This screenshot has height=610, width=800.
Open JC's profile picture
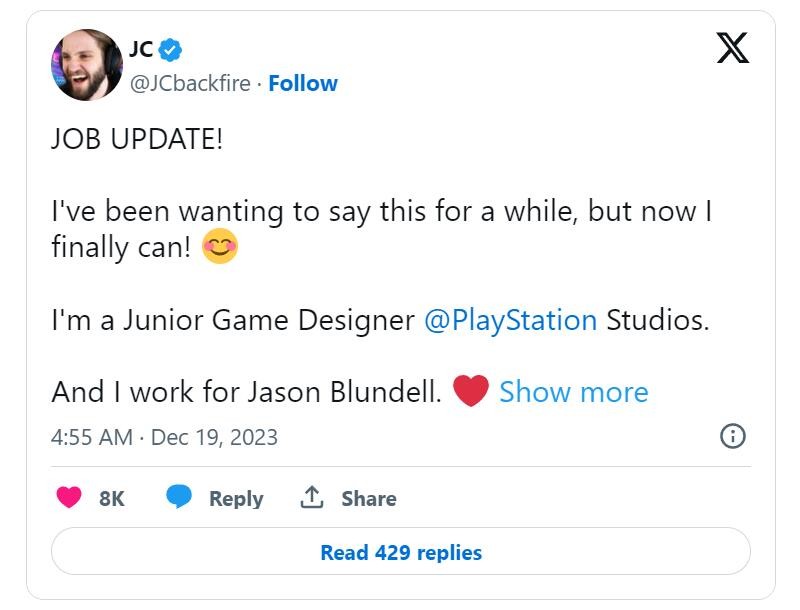point(87,65)
